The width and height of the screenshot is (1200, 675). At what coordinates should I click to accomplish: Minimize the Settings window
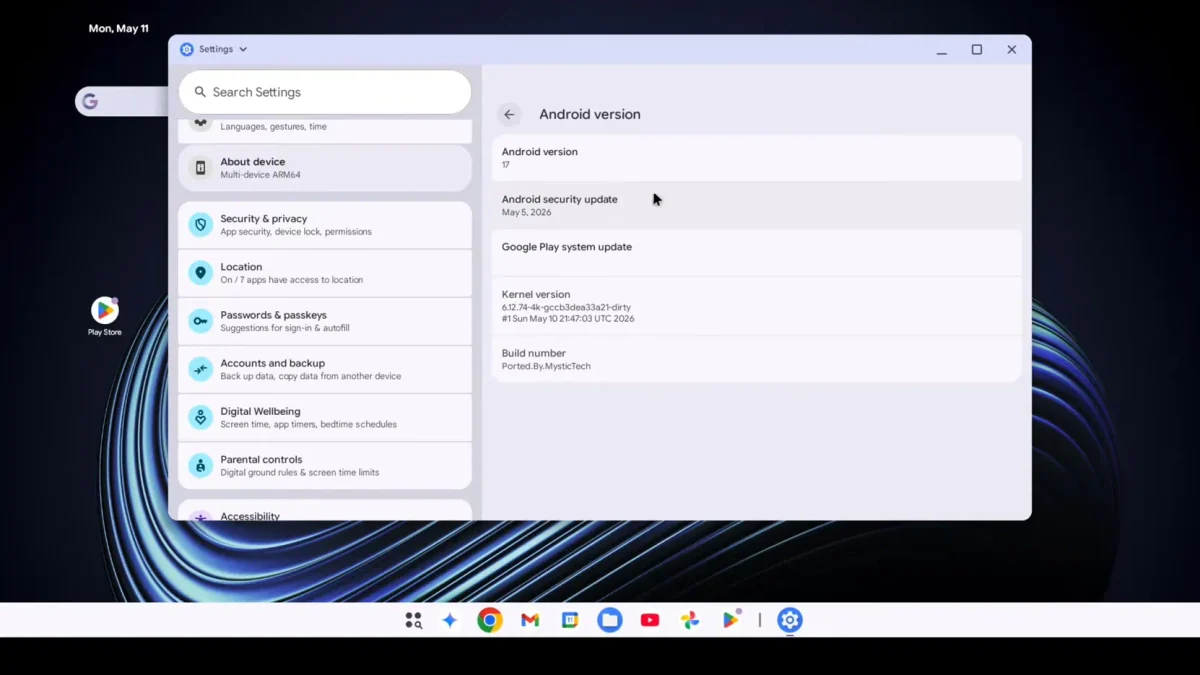[x=942, y=50]
